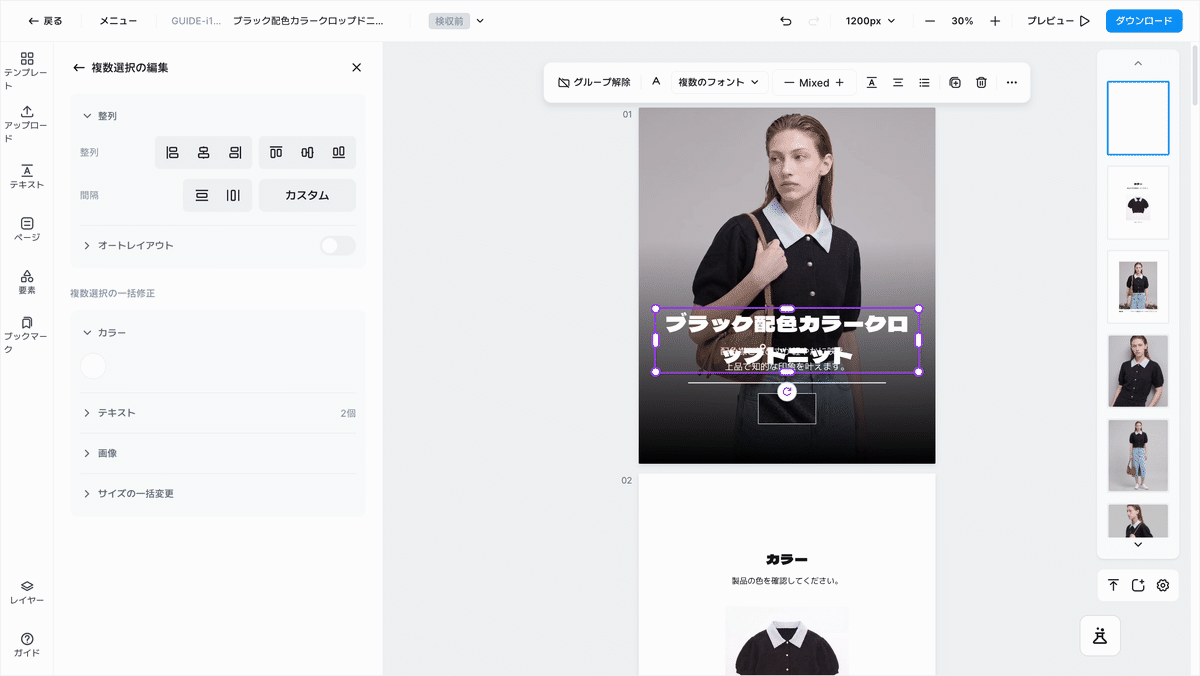Click the add new page icon
The image size is (1200, 676).
point(1138,585)
